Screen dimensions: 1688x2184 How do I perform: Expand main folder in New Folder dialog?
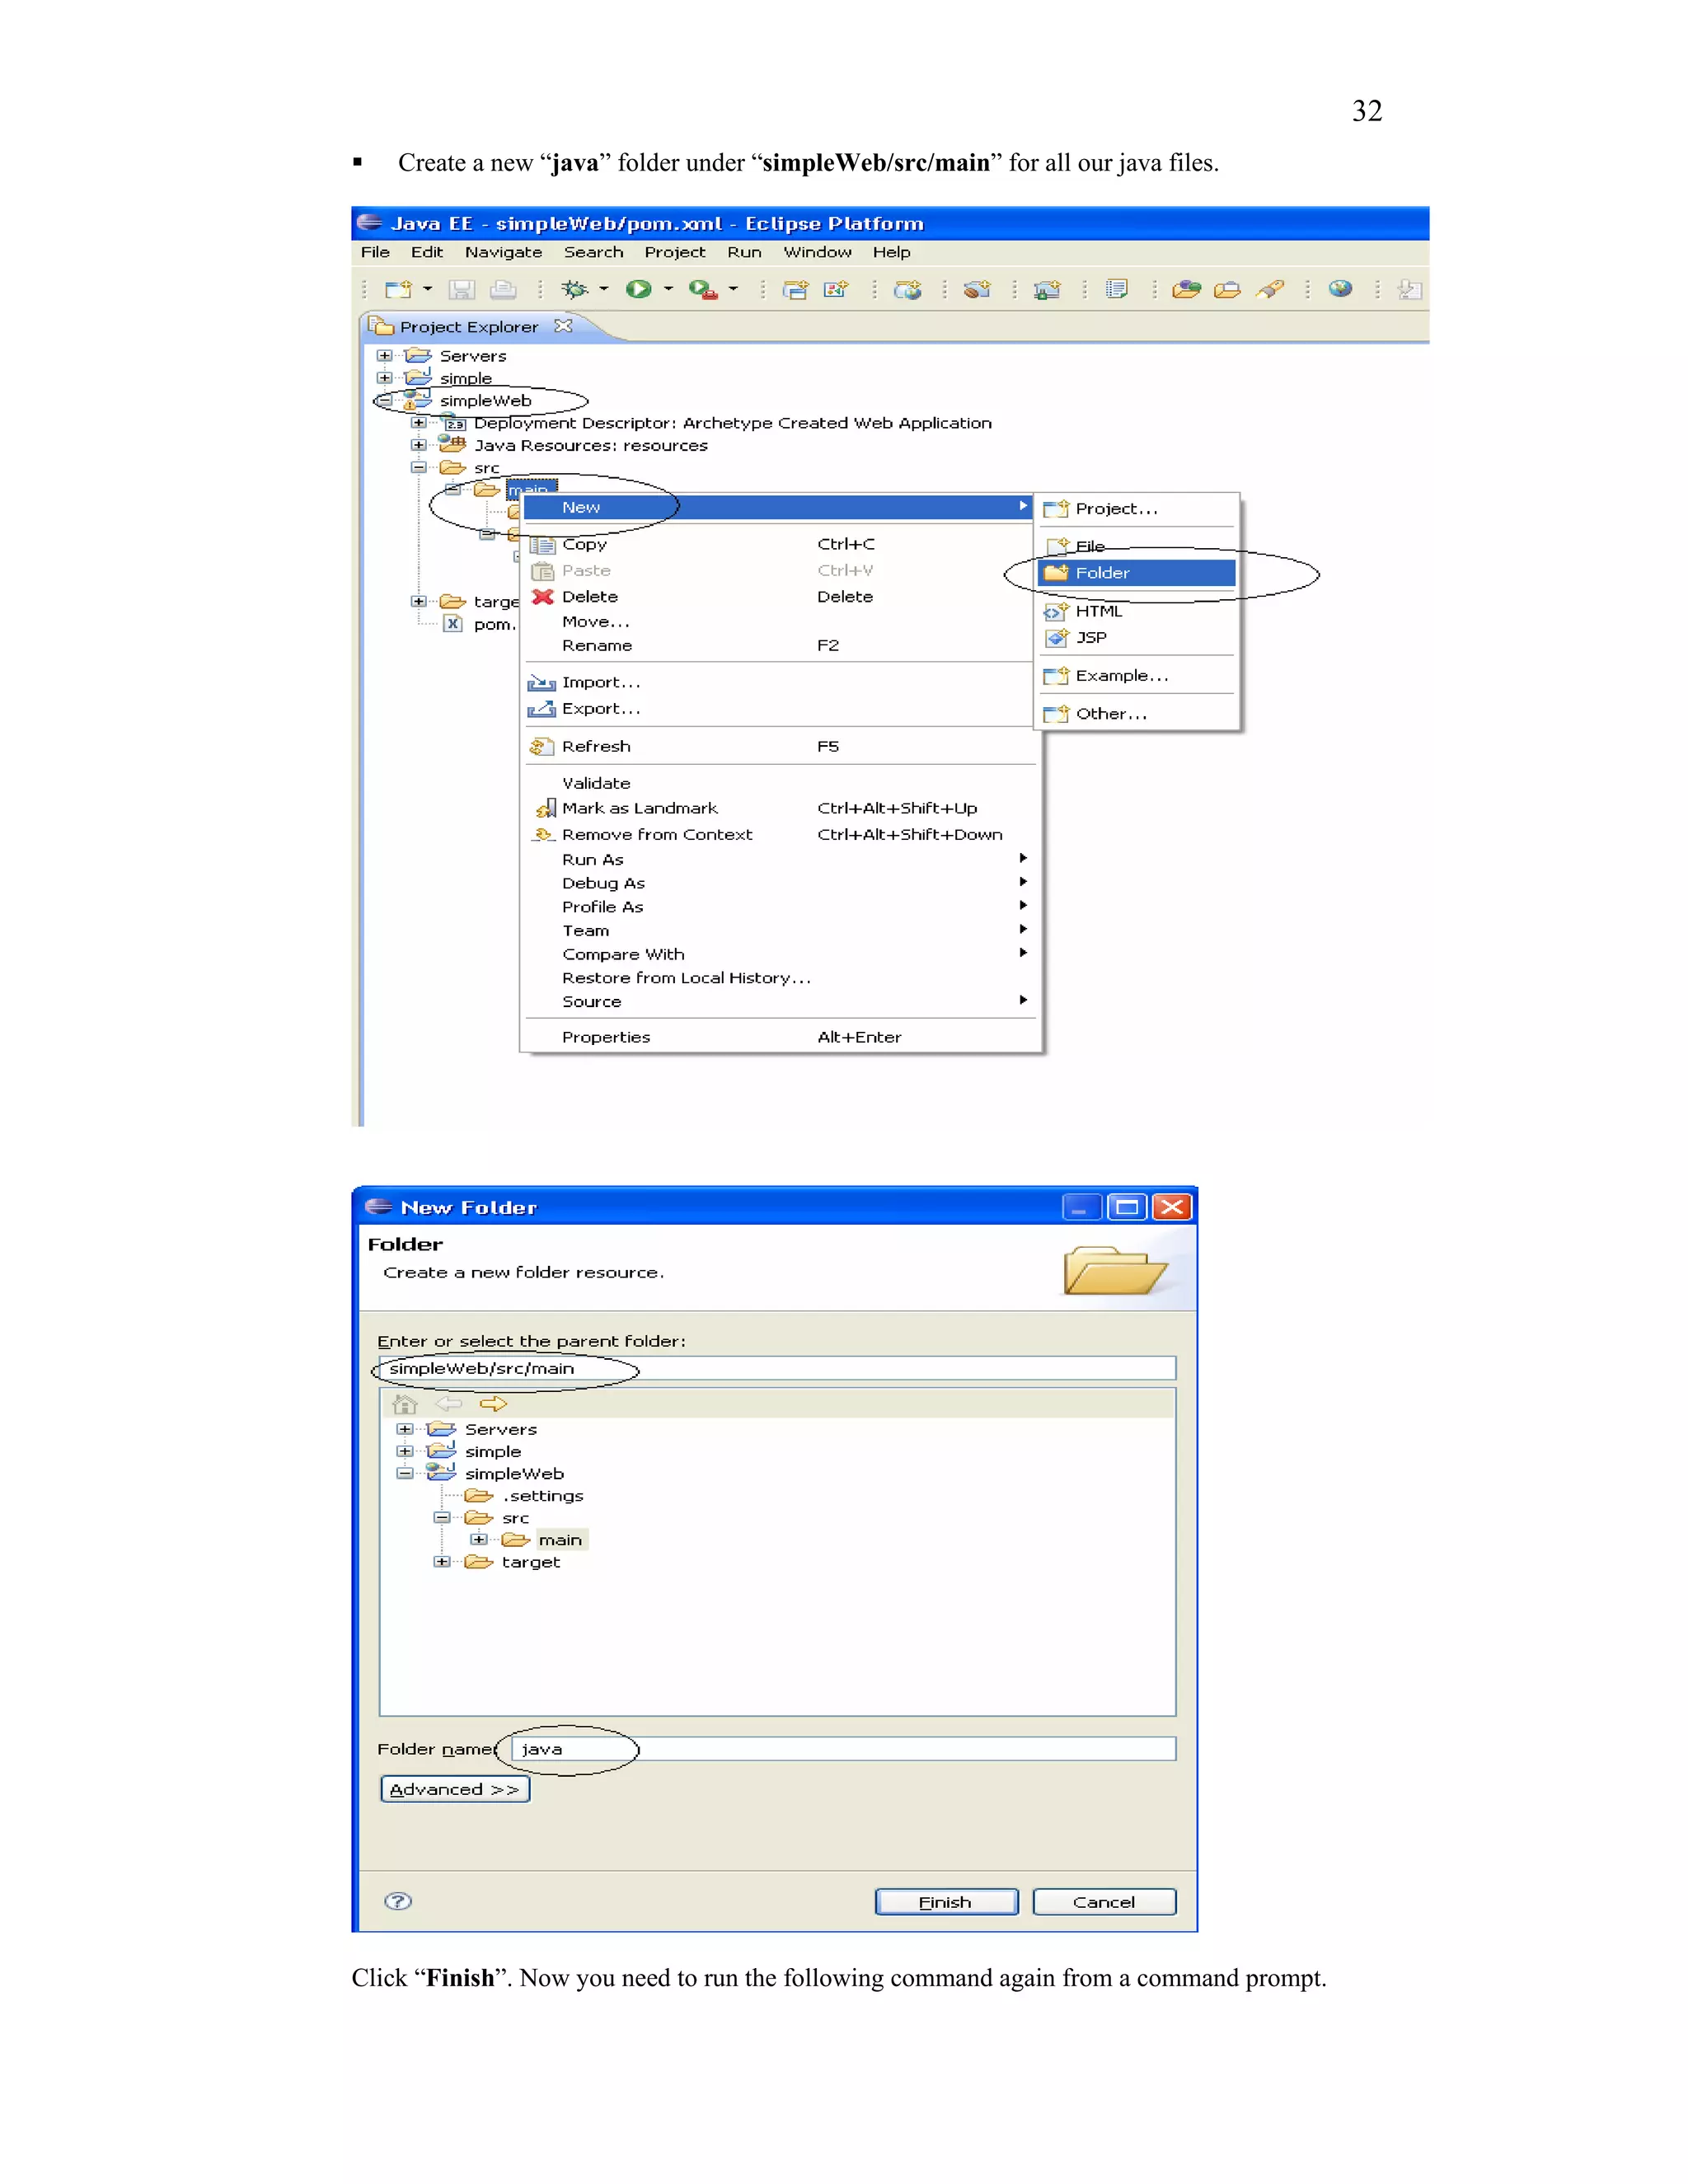click(x=478, y=1539)
